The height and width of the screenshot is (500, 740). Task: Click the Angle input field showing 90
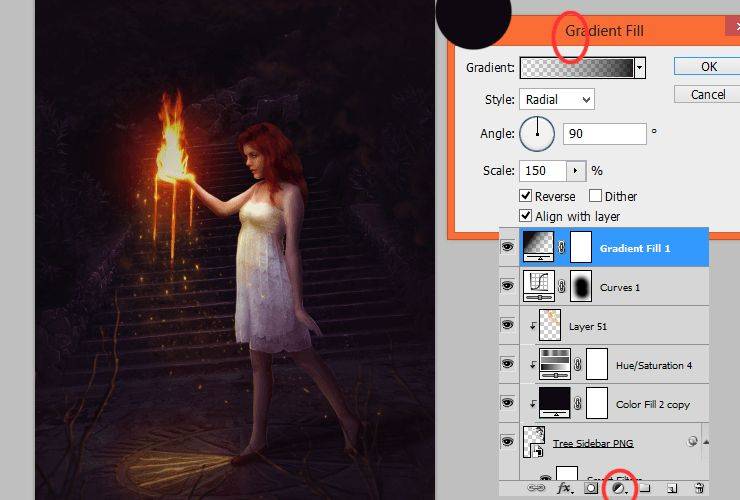click(605, 134)
